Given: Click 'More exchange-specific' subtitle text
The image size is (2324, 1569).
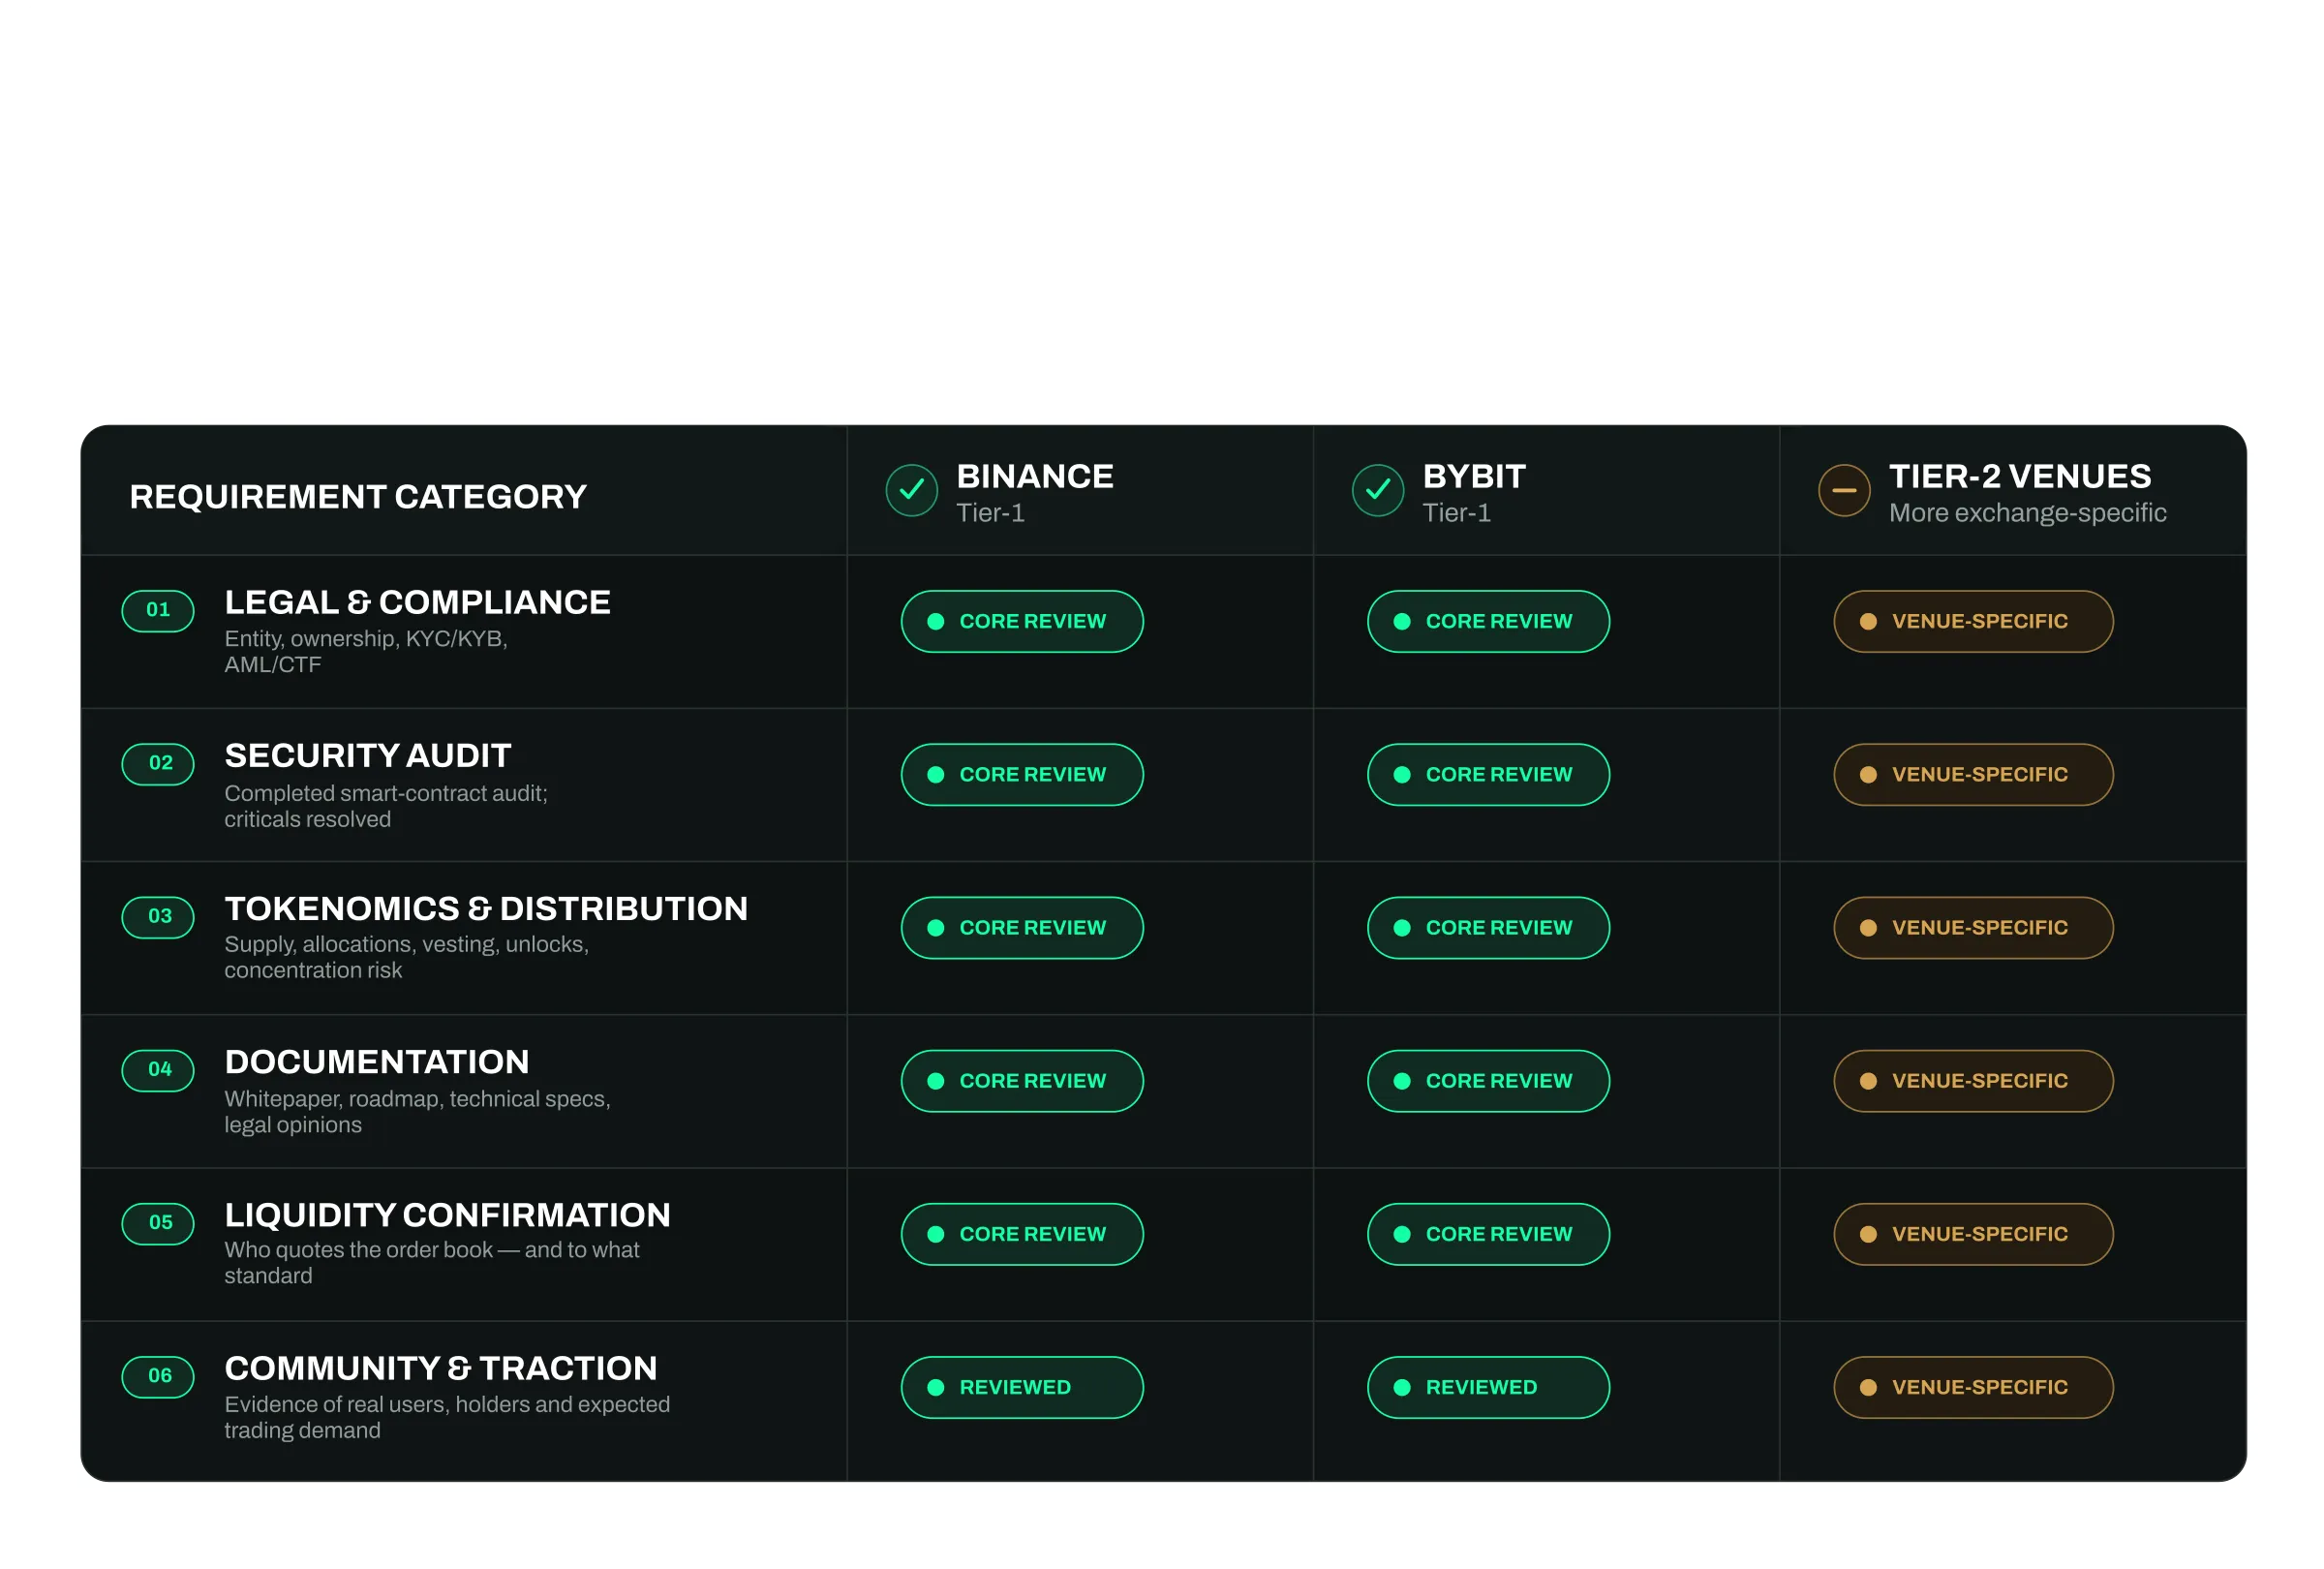Looking at the screenshot, I should tap(2026, 513).
